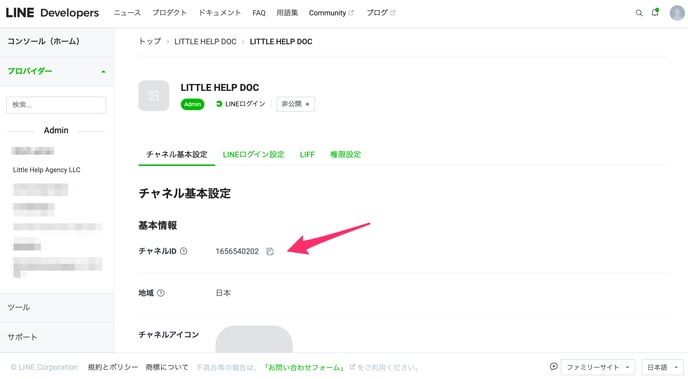Click help icon next to チャネルID
The image size is (688, 379).
point(183,251)
